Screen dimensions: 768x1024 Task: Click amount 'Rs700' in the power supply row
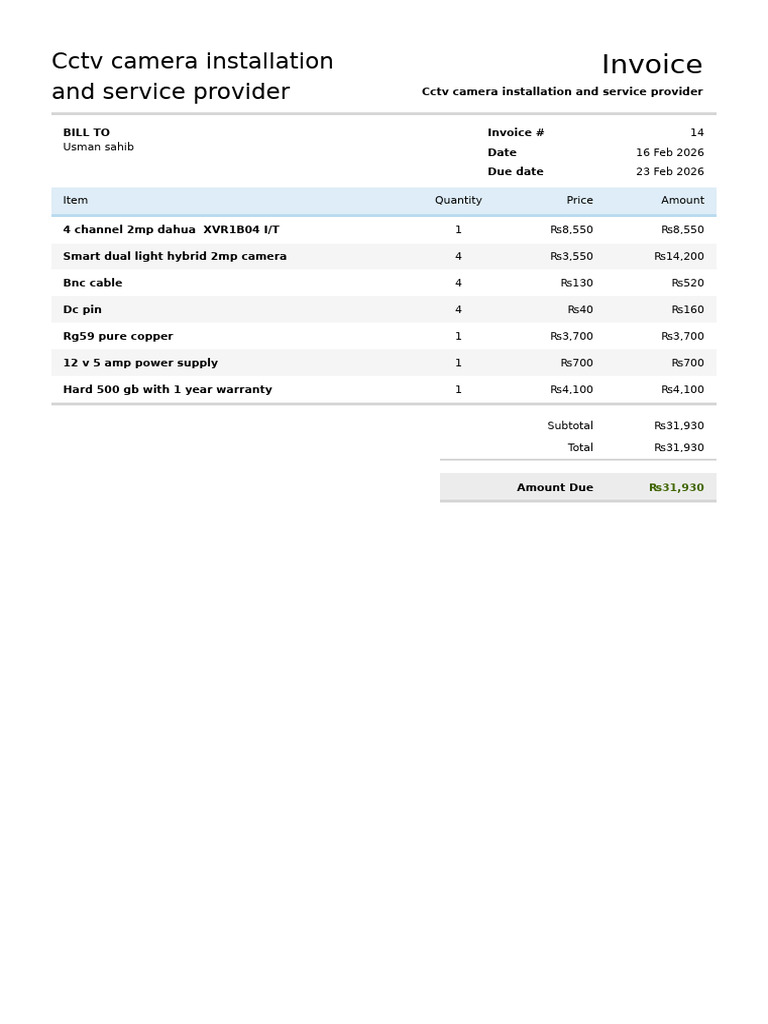[x=688, y=362]
